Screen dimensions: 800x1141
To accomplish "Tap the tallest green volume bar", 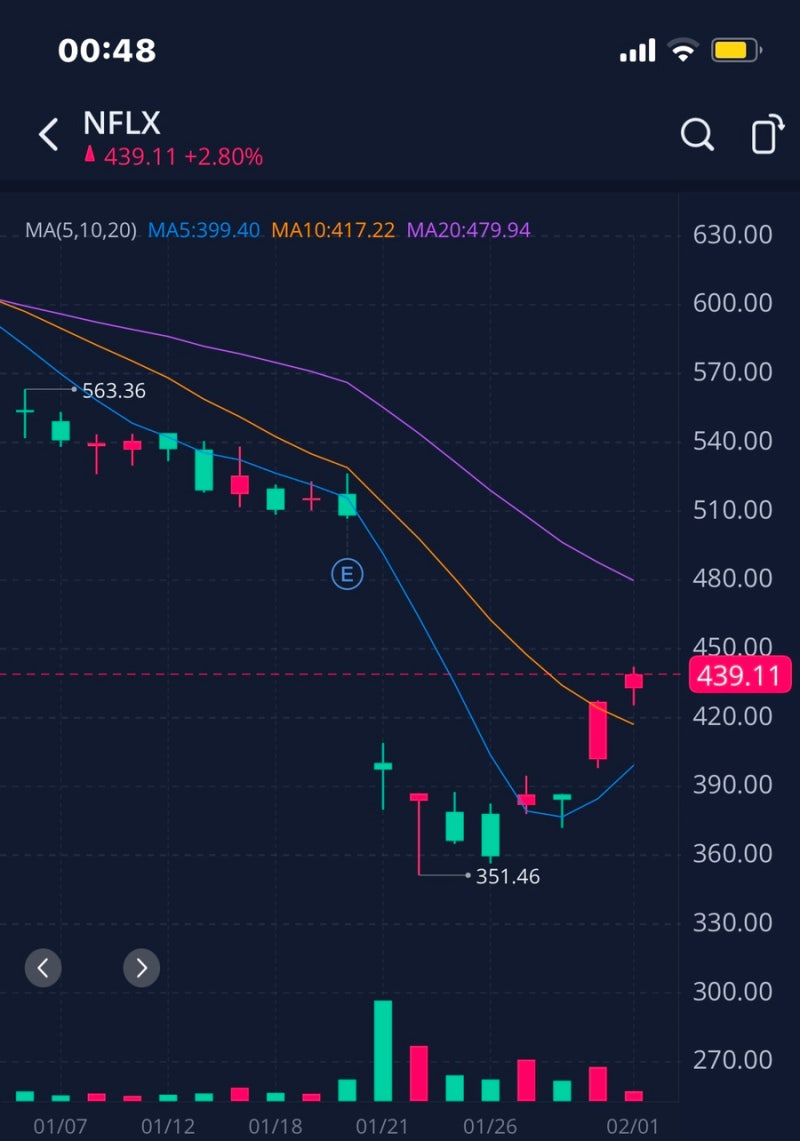I will pyautogui.click(x=383, y=1051).
